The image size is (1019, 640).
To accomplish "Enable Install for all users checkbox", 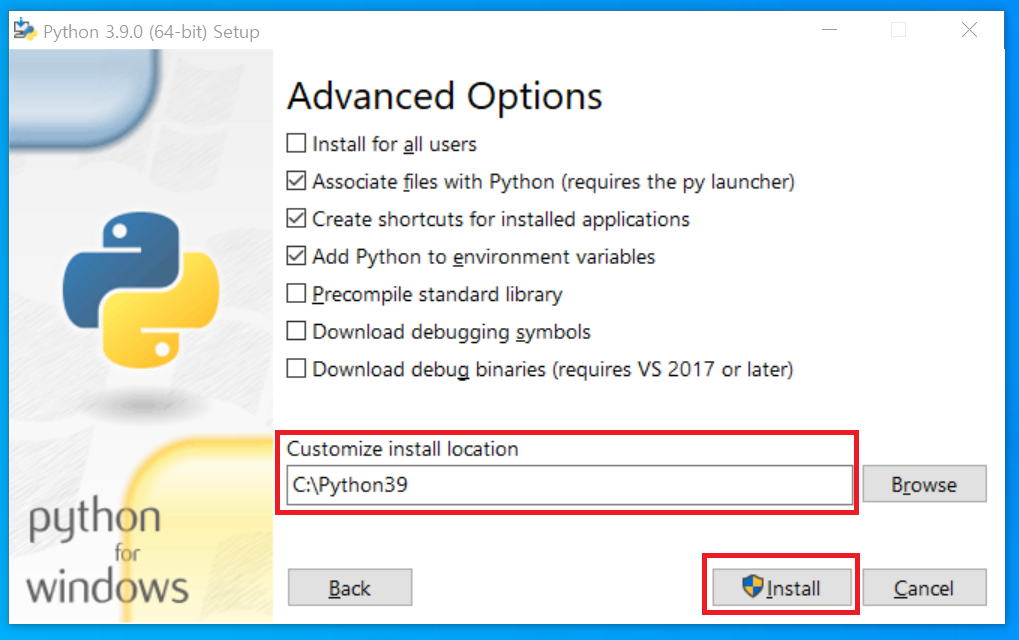I will click(x=296, y=143).
